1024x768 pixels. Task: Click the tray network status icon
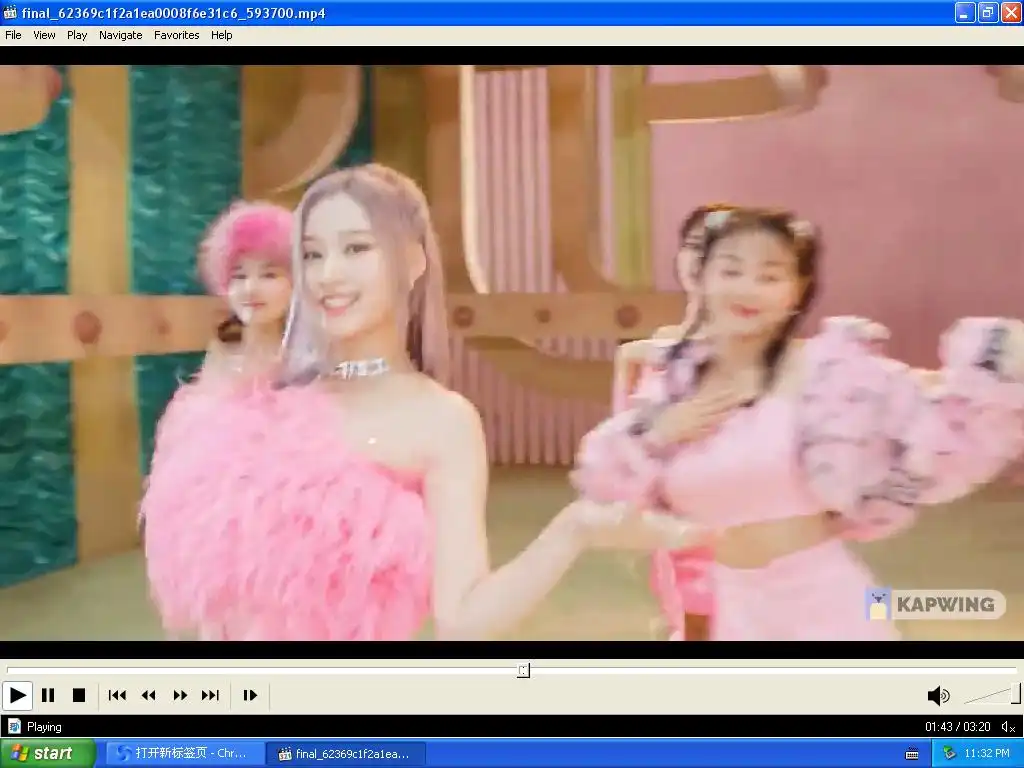pyautogui.click(x=949, y=754)
